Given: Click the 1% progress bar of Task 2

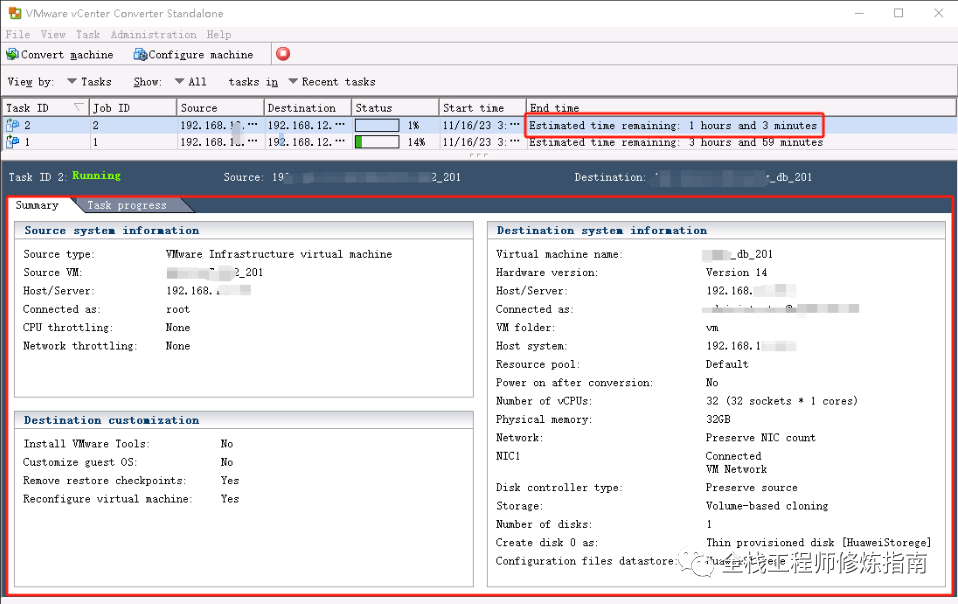Looking at the screenshot, I should click(378, 125).
